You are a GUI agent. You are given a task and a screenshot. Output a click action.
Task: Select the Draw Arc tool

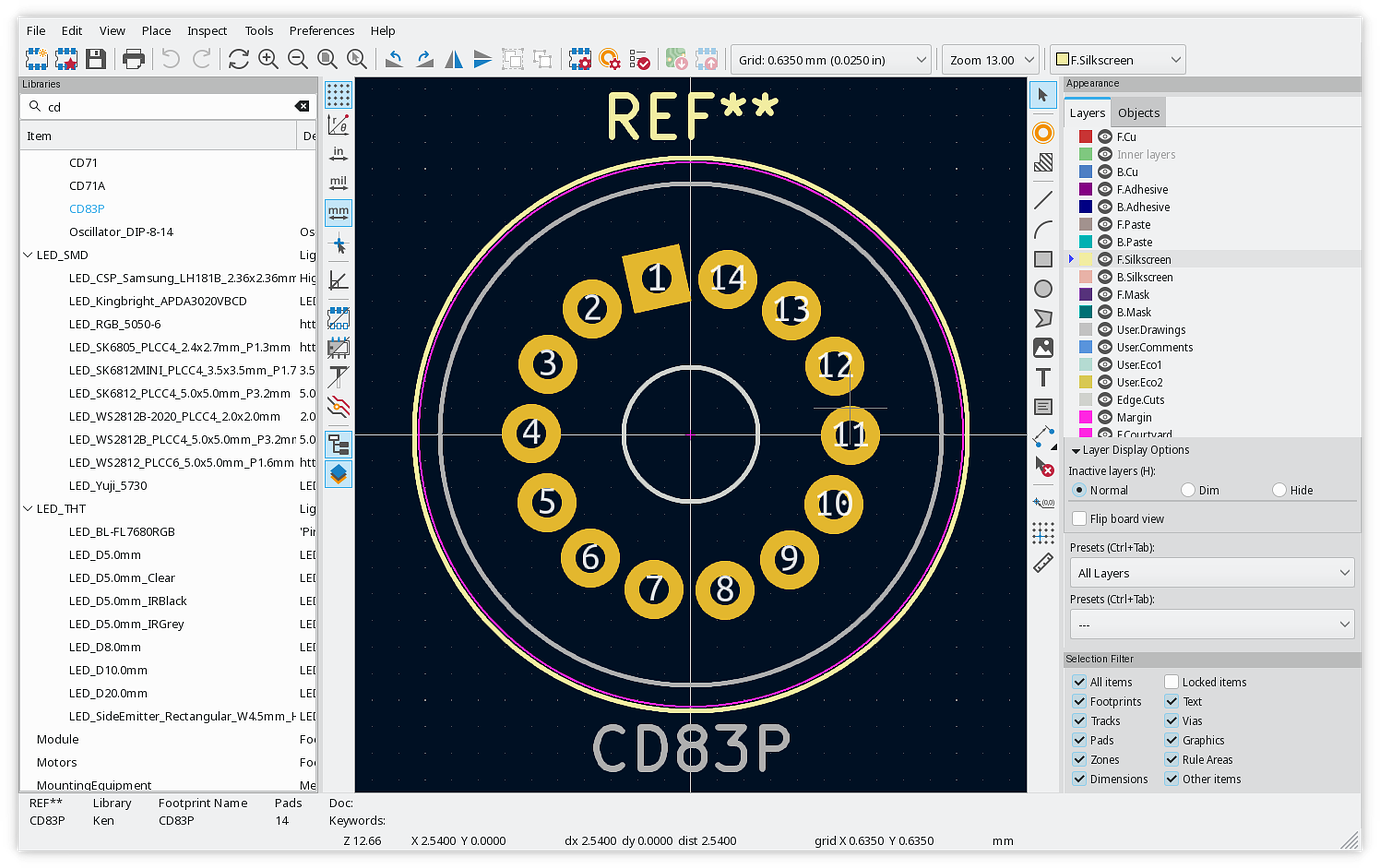[1043, 229]
